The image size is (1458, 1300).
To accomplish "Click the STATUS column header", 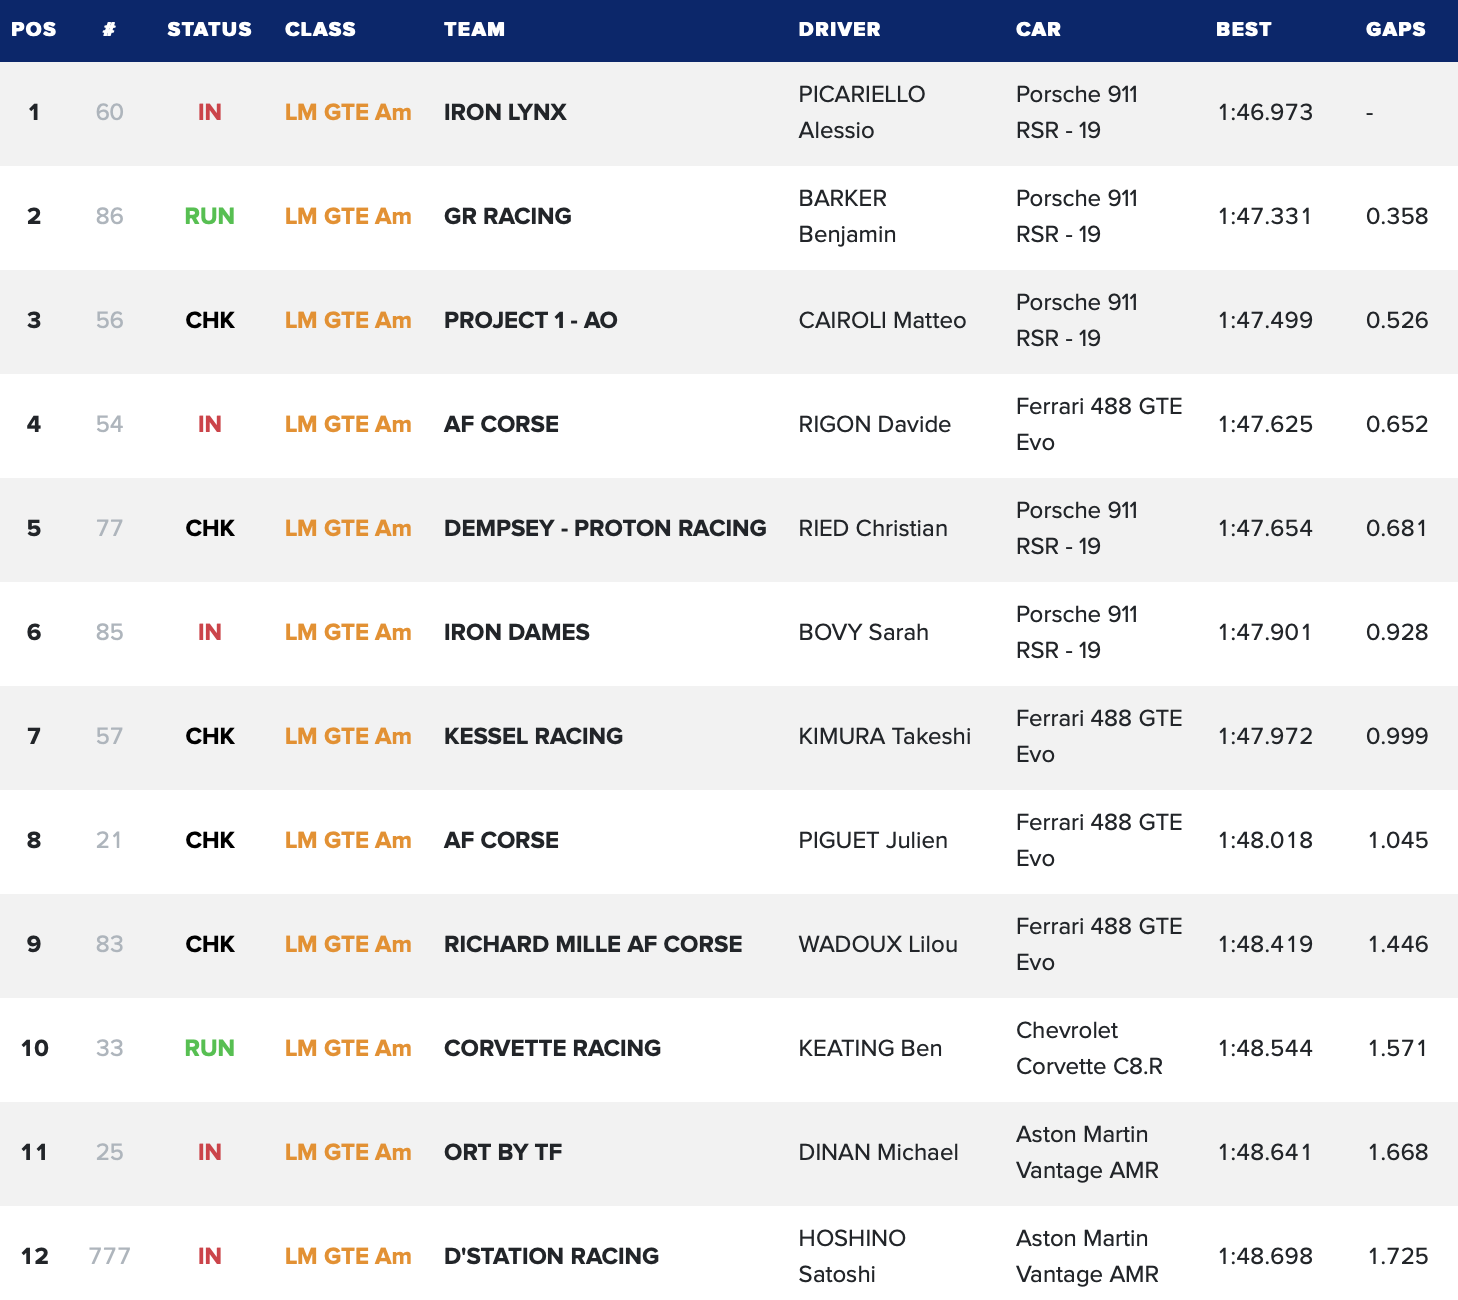I will [209, 29].
